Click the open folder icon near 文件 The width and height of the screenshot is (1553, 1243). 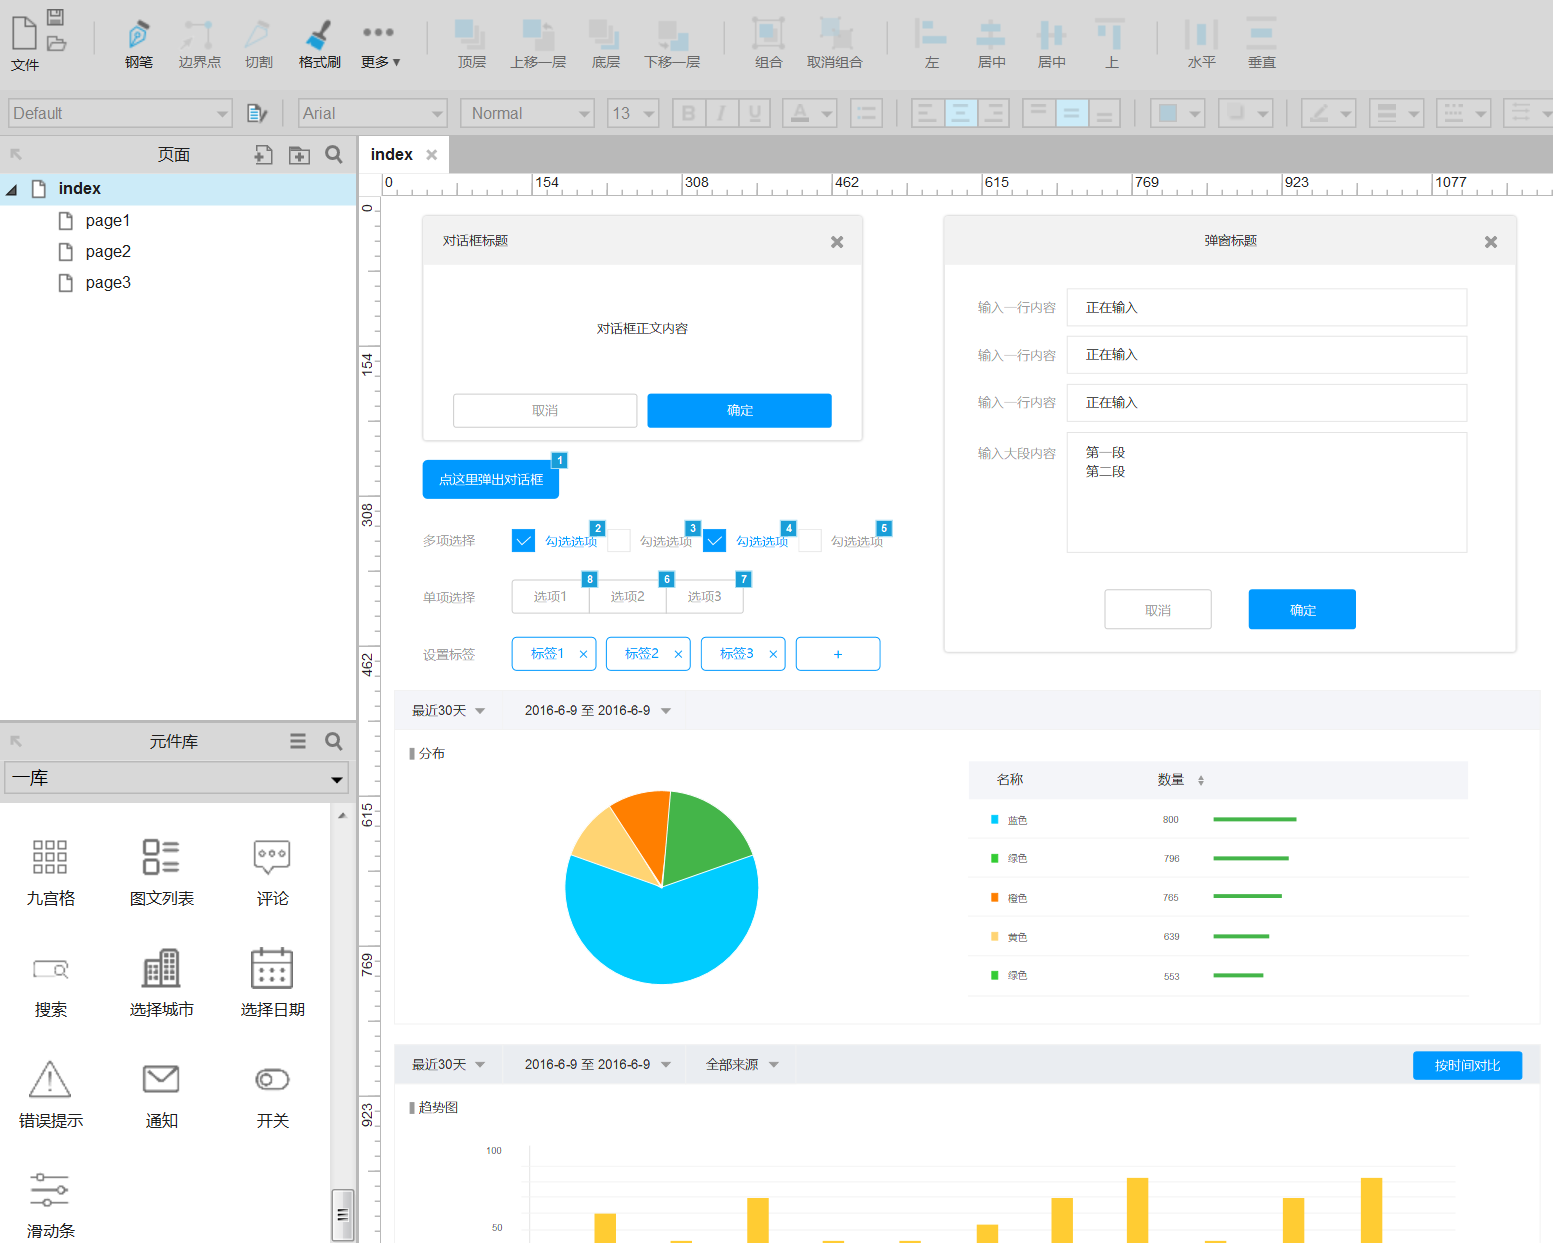(x=57, y=43)
